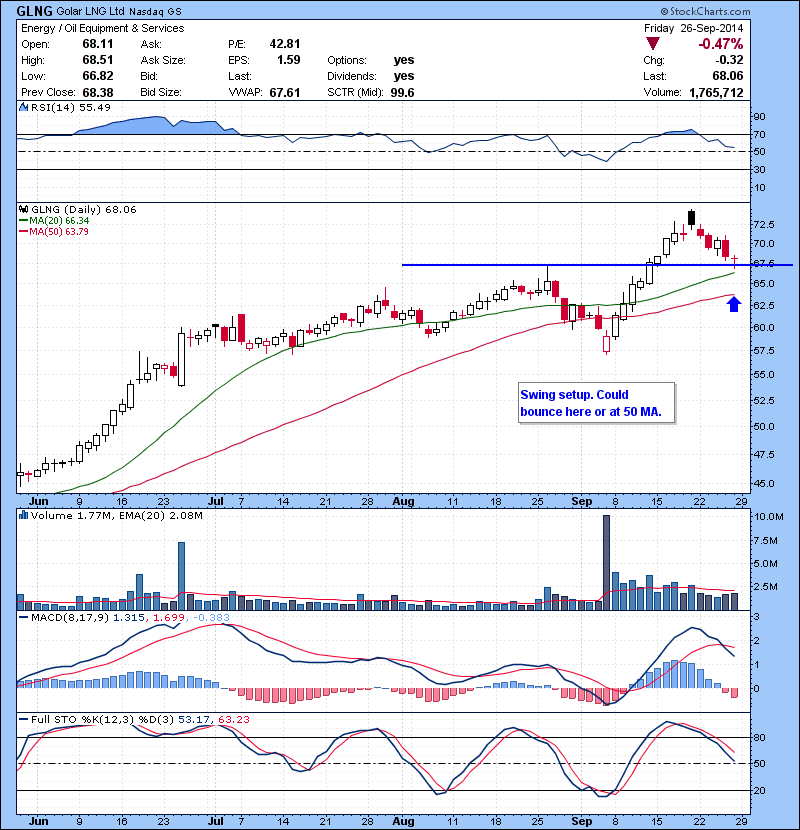Click the 90 level on the RSI axis

click(759, 116)
